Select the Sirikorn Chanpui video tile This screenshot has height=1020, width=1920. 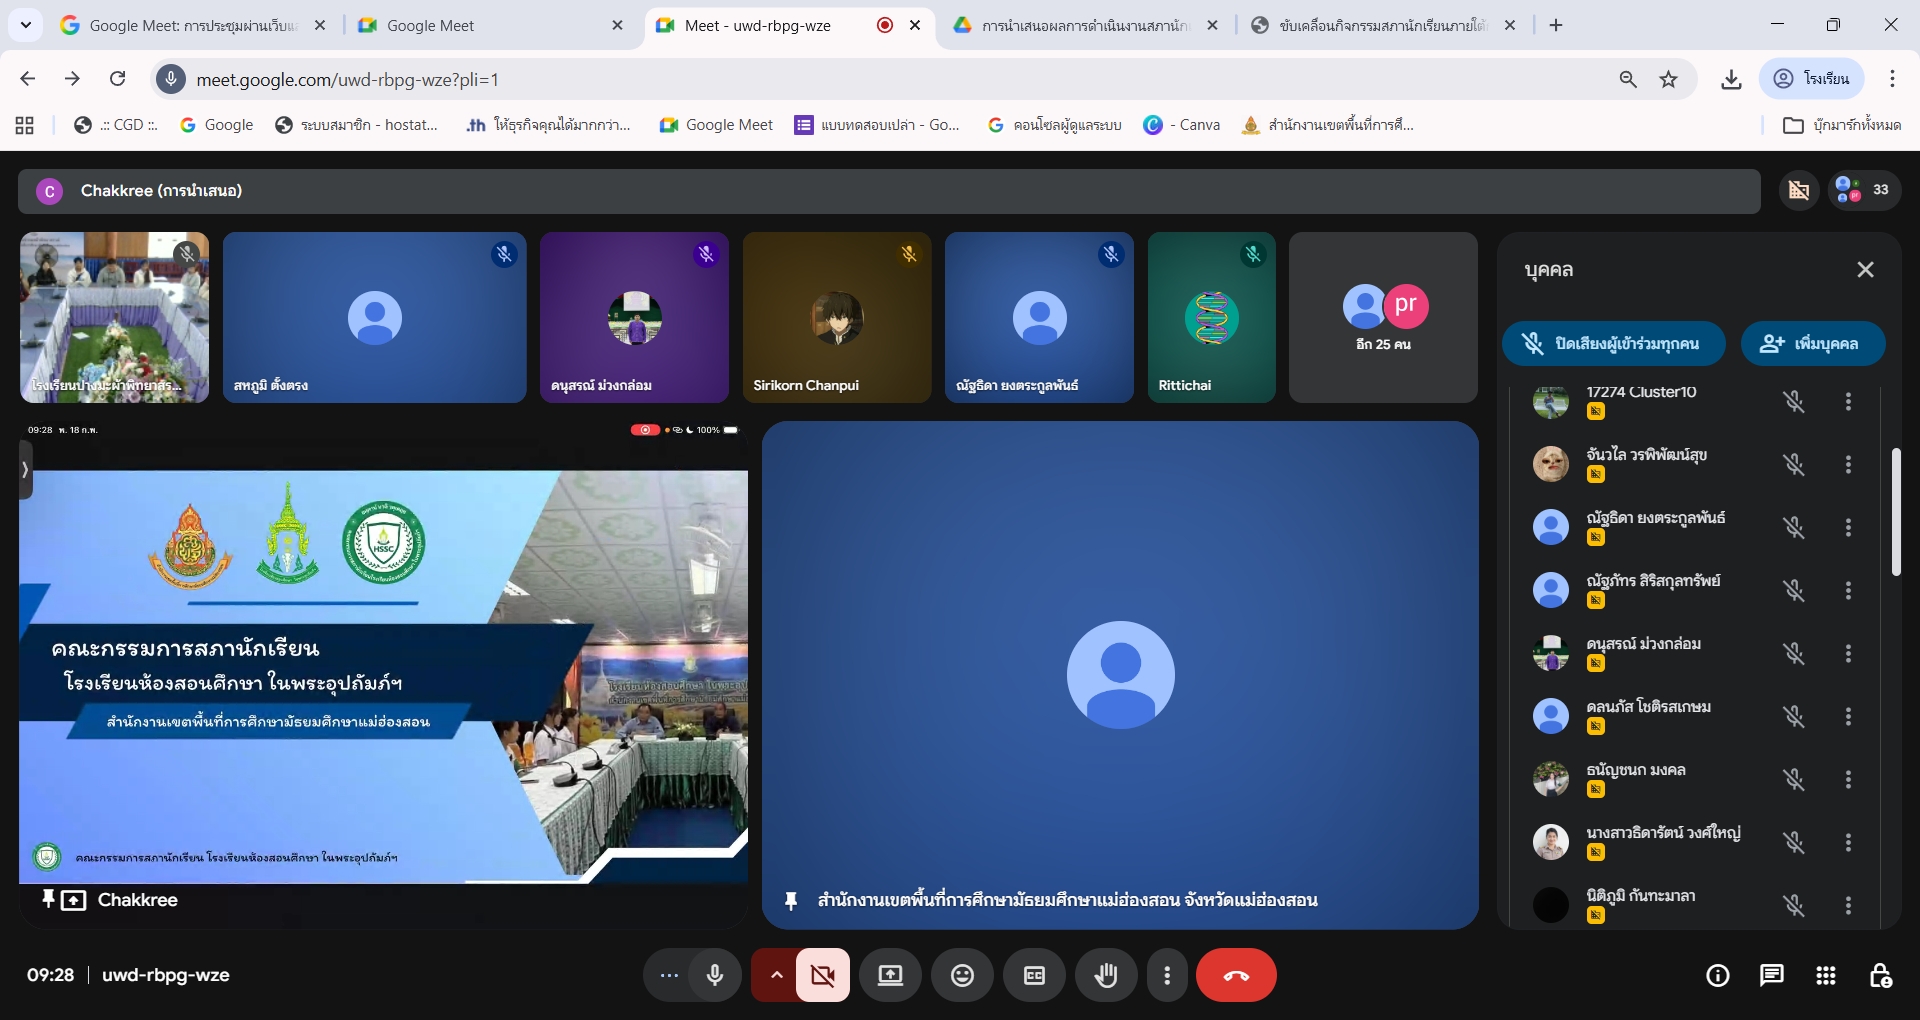[837, 318]
